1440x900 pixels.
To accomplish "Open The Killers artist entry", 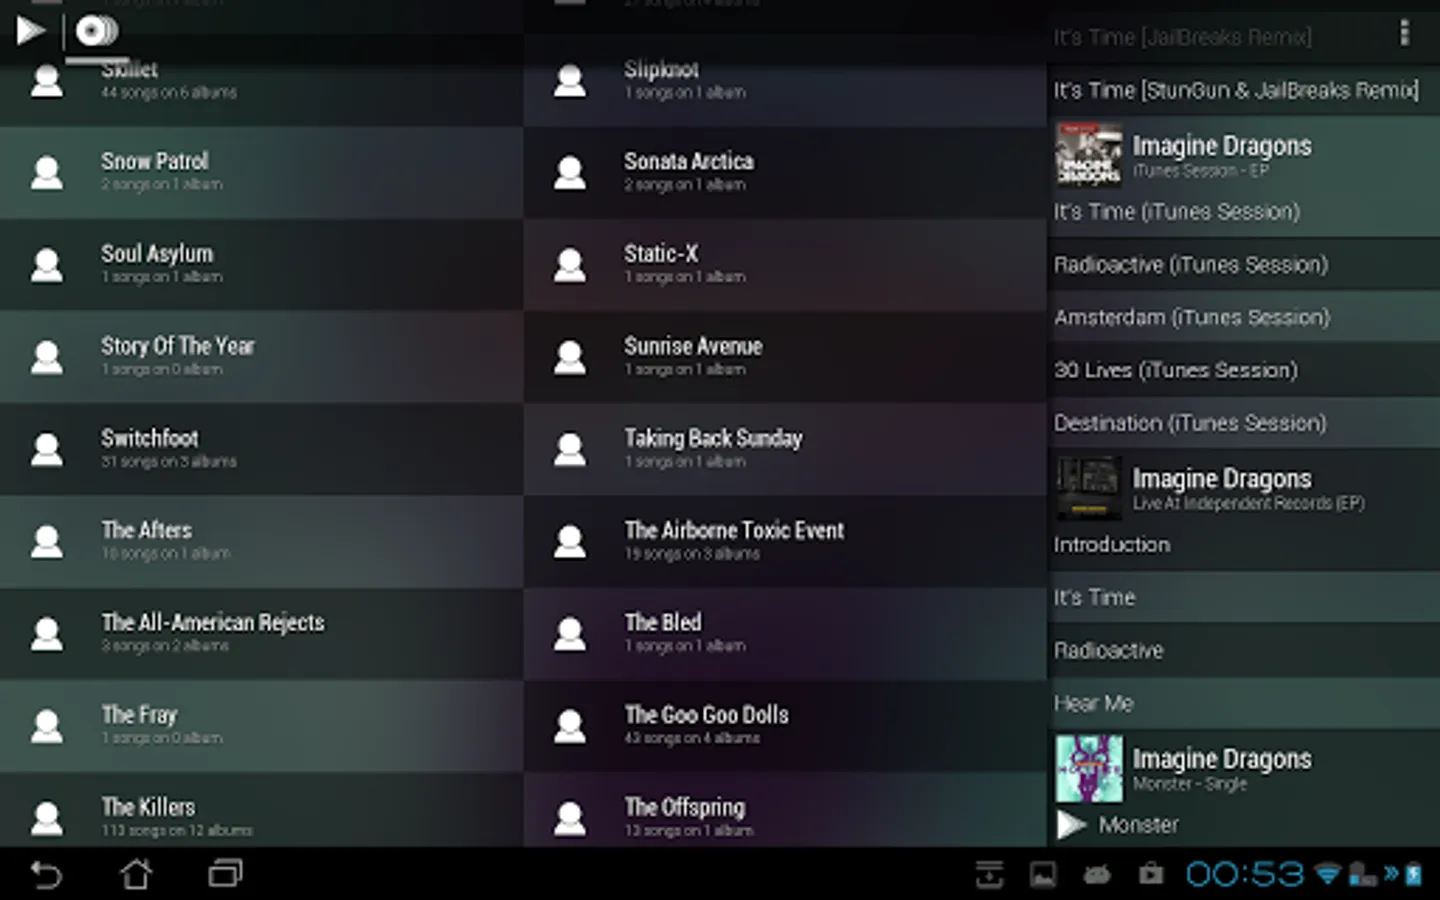I will pyautogui.click(x=261, y=811).
